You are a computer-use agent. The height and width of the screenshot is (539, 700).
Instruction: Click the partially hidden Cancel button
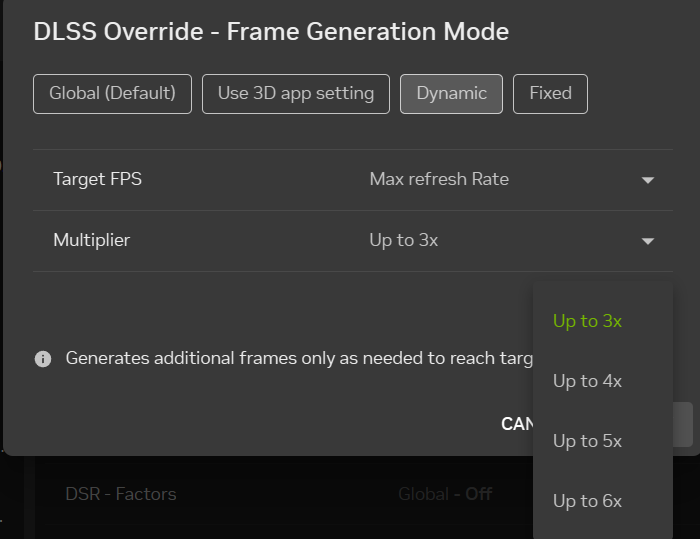tap(517, 424)
